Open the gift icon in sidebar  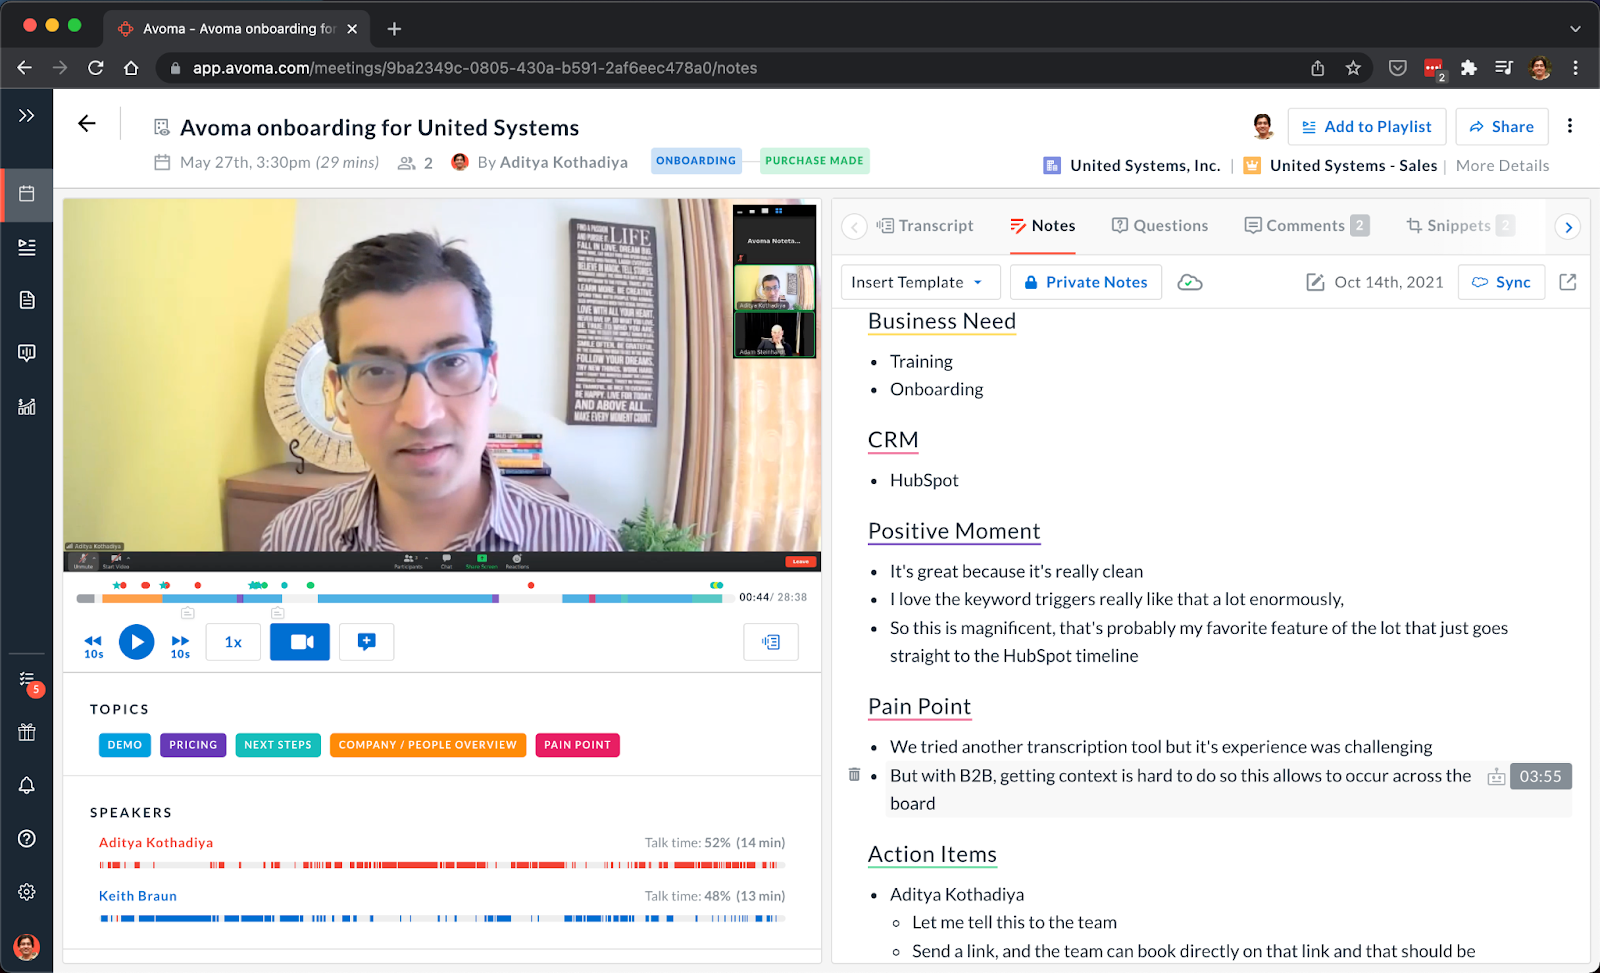pos(27,732)
